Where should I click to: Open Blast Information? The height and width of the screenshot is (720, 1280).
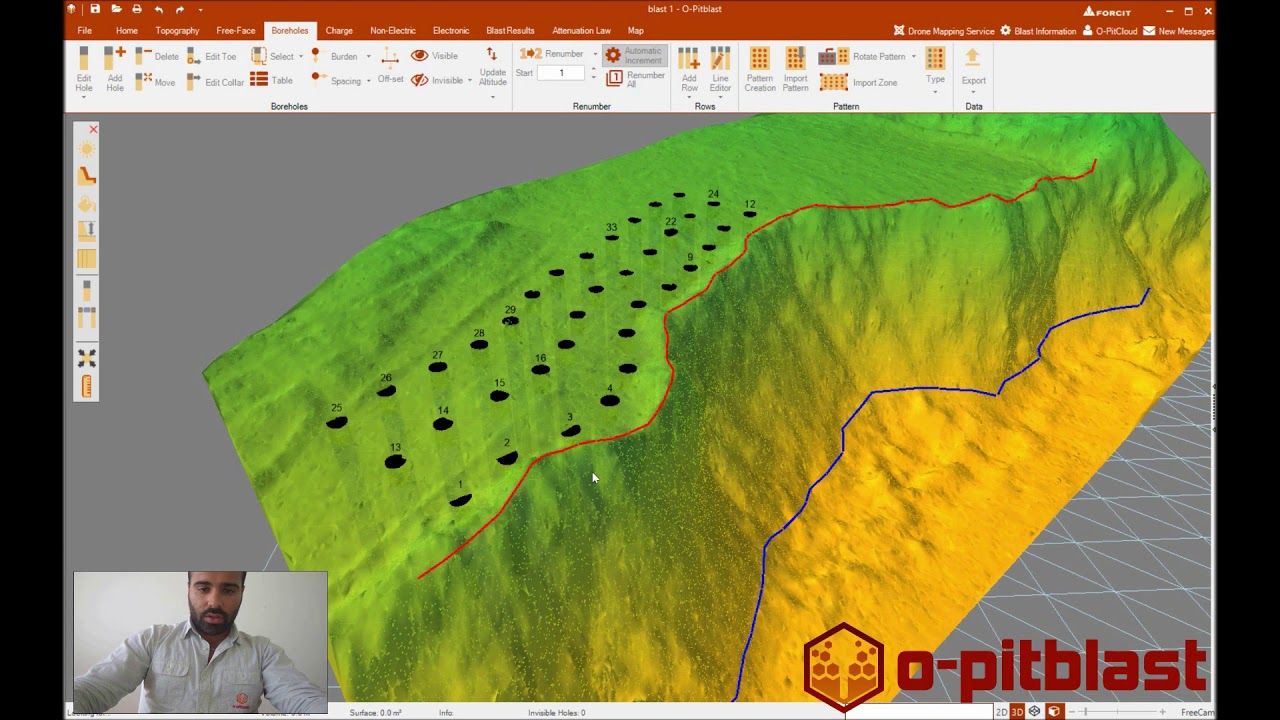1038,31
